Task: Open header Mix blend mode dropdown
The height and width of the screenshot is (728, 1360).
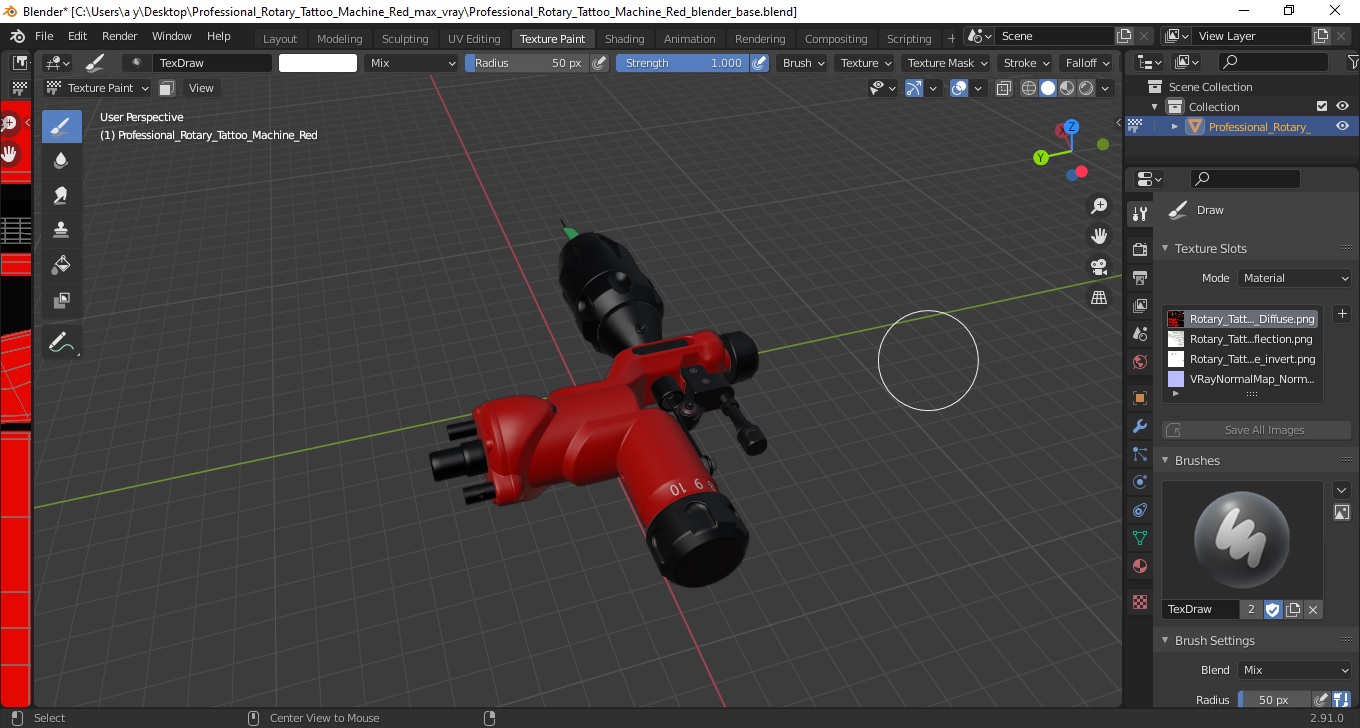Action: point(411,63)
